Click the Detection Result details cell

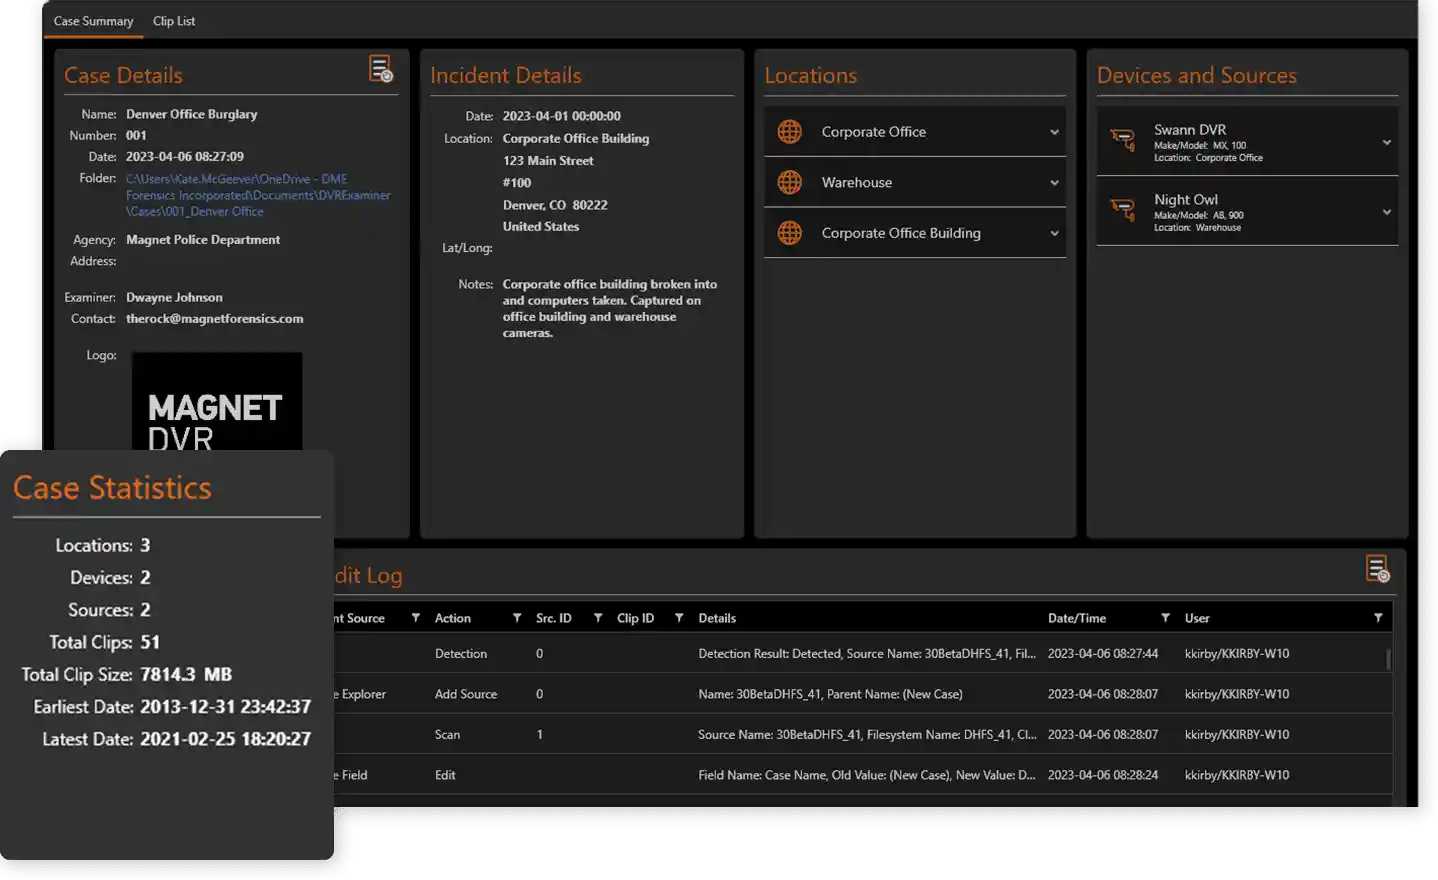click(867, 653)
